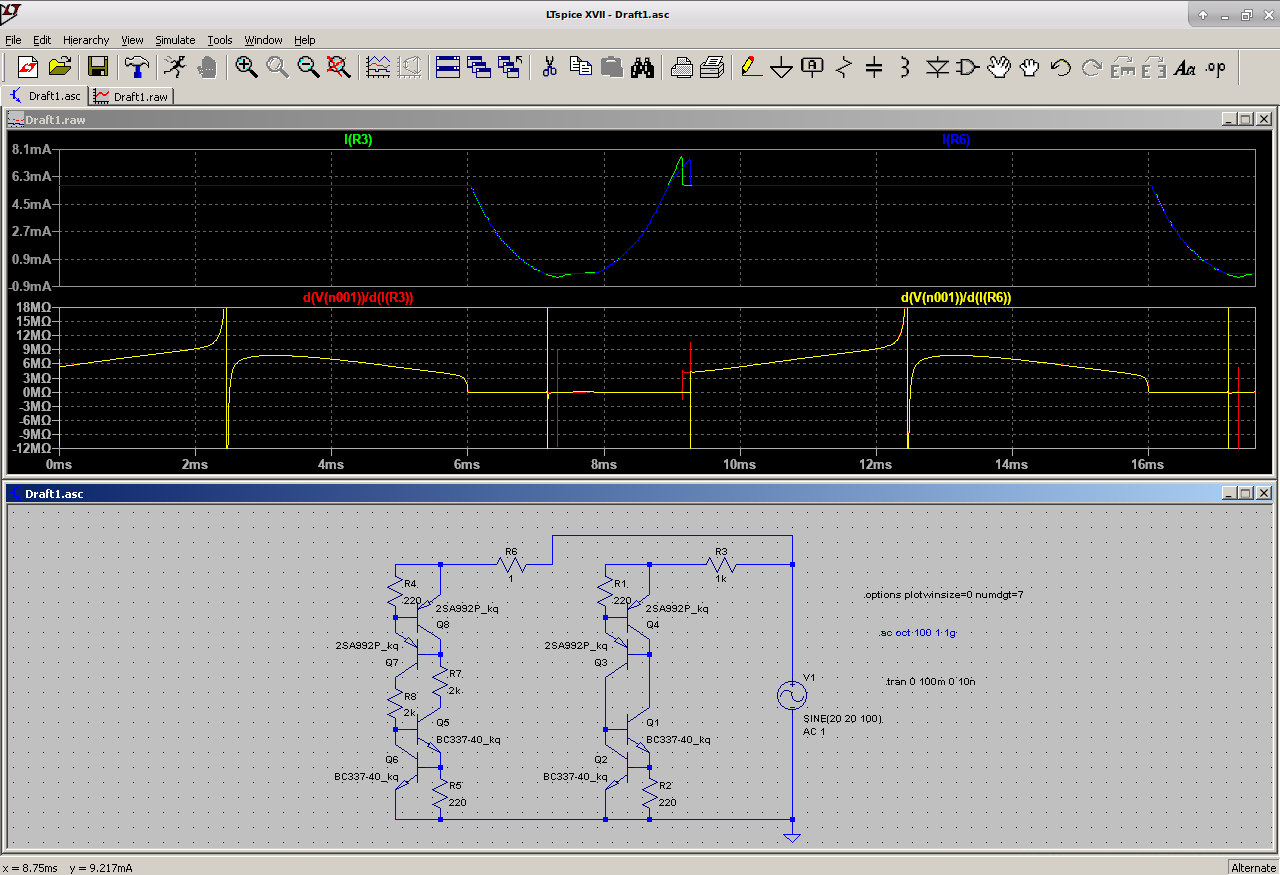1280x875 pixels.
Task: Place a diode from toolbar
Action: 937,67
